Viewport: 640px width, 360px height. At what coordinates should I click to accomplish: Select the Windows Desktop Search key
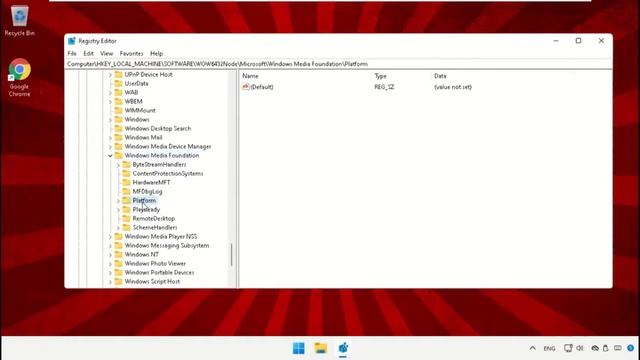tap(158, 128)
